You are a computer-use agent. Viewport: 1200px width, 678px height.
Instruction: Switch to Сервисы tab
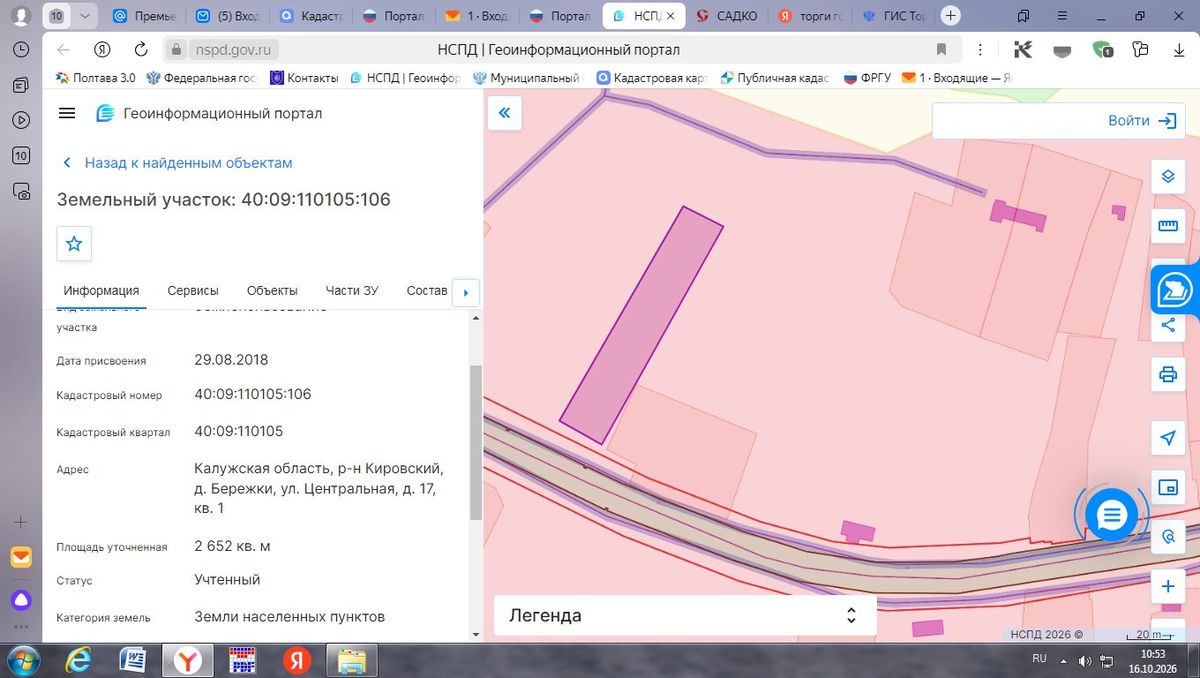[x=193, y=291]
